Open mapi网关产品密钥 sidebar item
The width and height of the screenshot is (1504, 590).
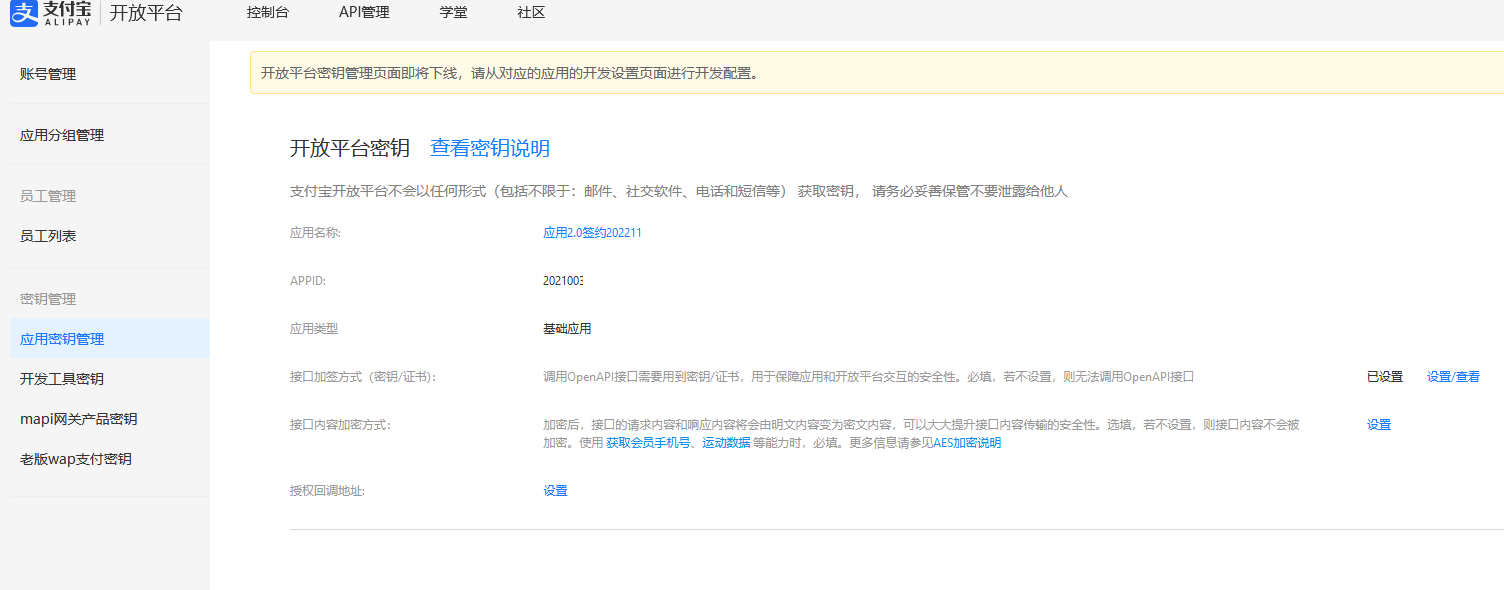[x=79, y=419]
